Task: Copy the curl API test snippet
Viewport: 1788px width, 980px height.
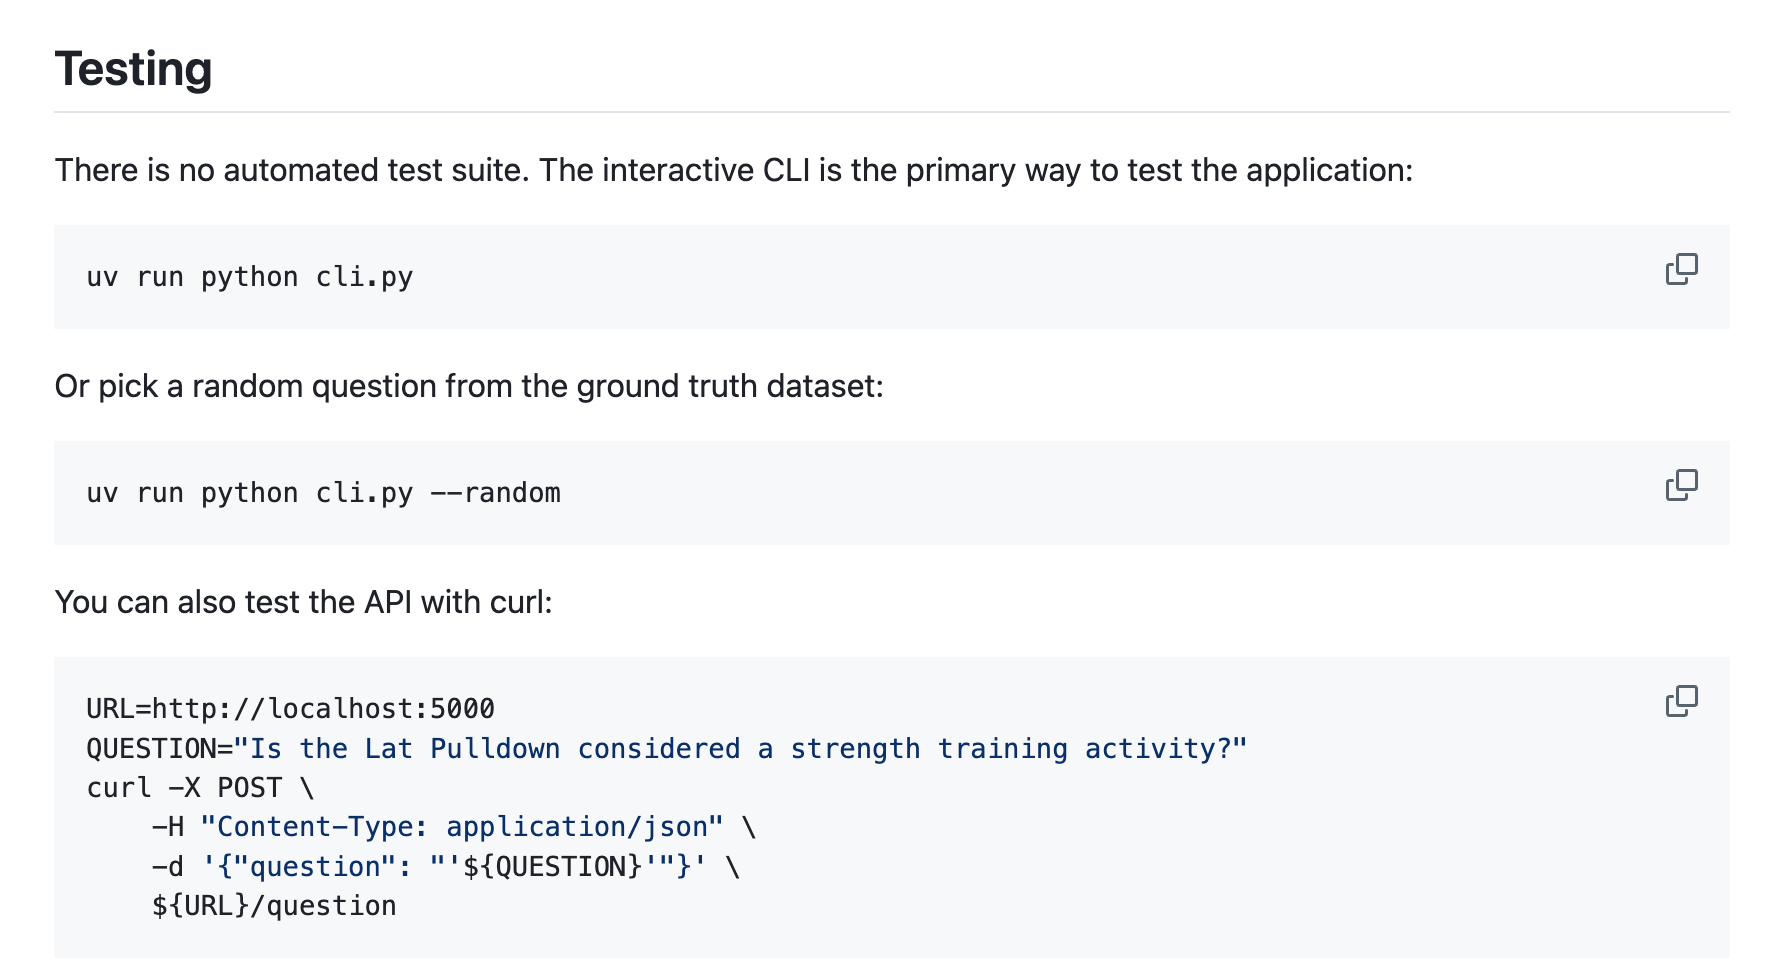Action: point(1681,701)
